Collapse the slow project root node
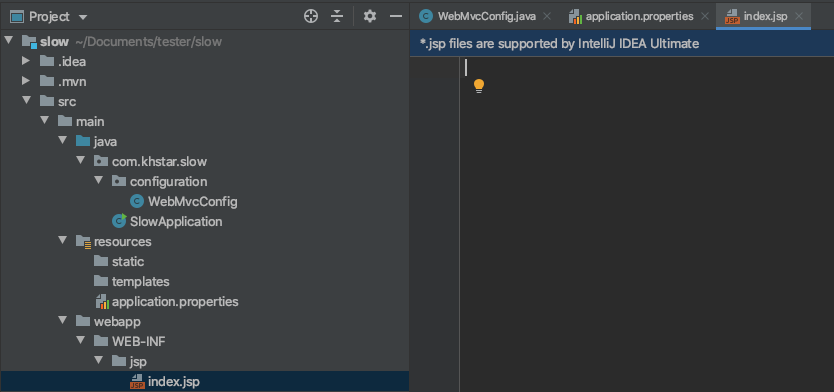Screen dimensions: 834x392 pos(8,41)
